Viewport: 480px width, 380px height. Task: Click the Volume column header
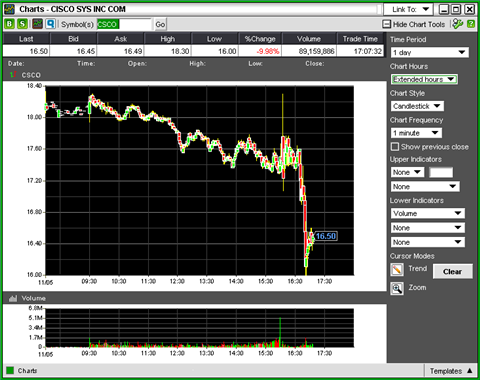click(309, 39)
